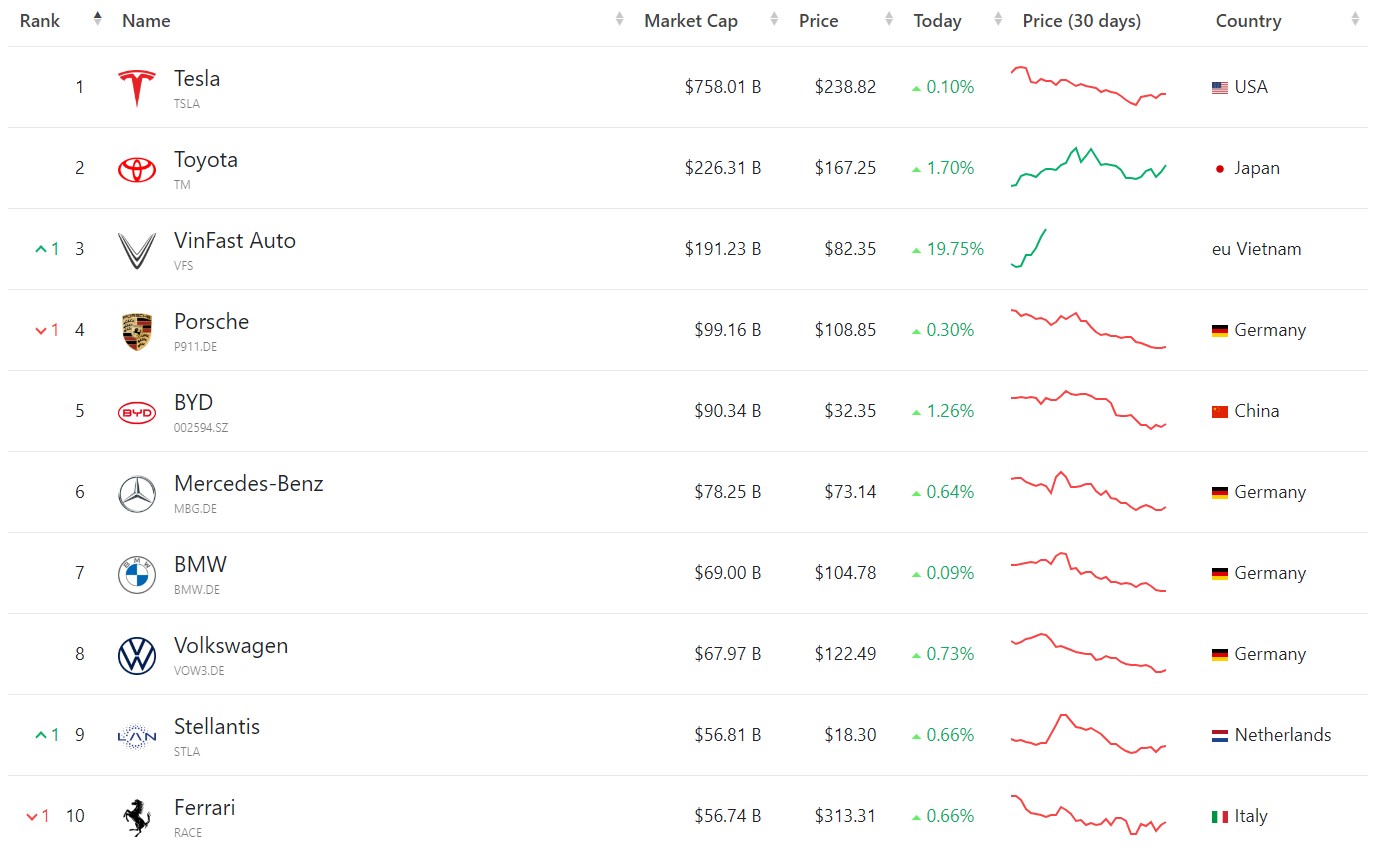The width and height of the screenshot is (1377, 856).
Task: Click the P911.DE ticker symbol
Action: coord(195,347)
